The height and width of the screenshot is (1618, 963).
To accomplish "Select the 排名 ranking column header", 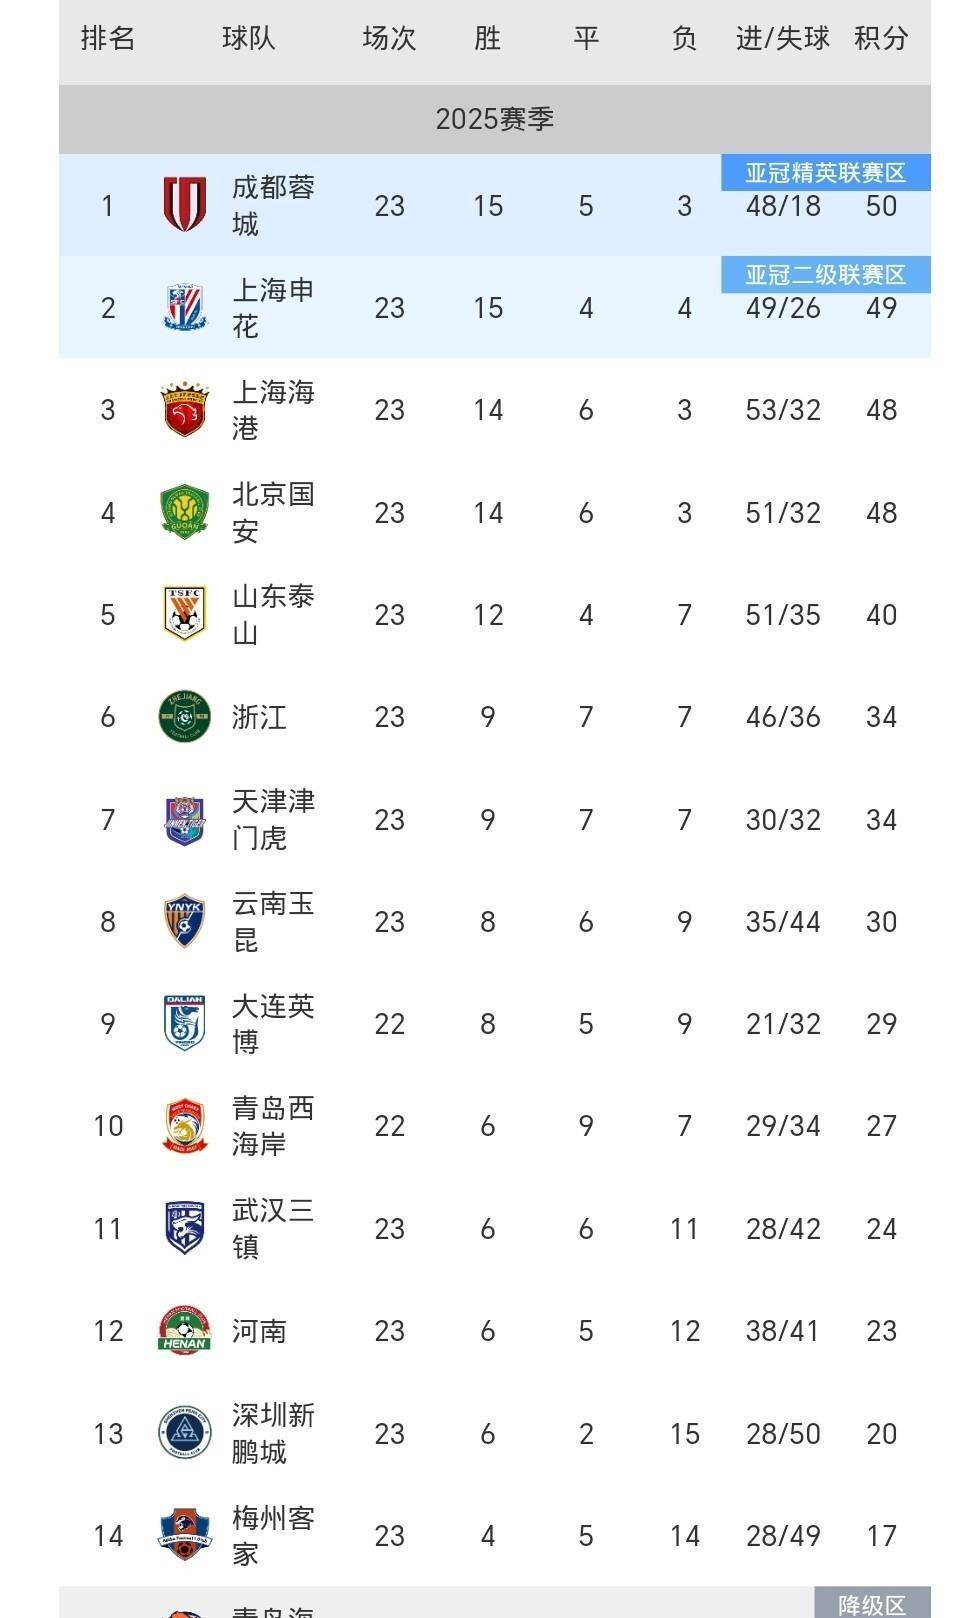I will (x=108, y=39).
